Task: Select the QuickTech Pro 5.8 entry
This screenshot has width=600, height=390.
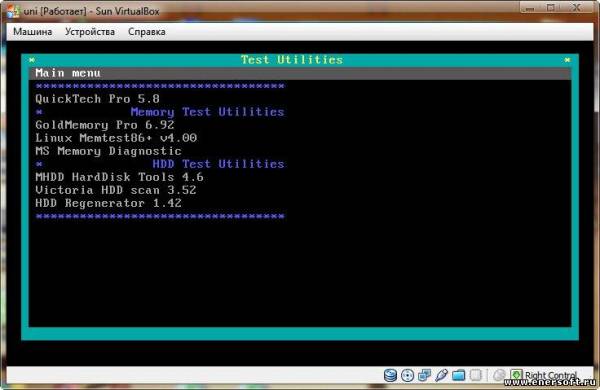Action: point(98,99)
